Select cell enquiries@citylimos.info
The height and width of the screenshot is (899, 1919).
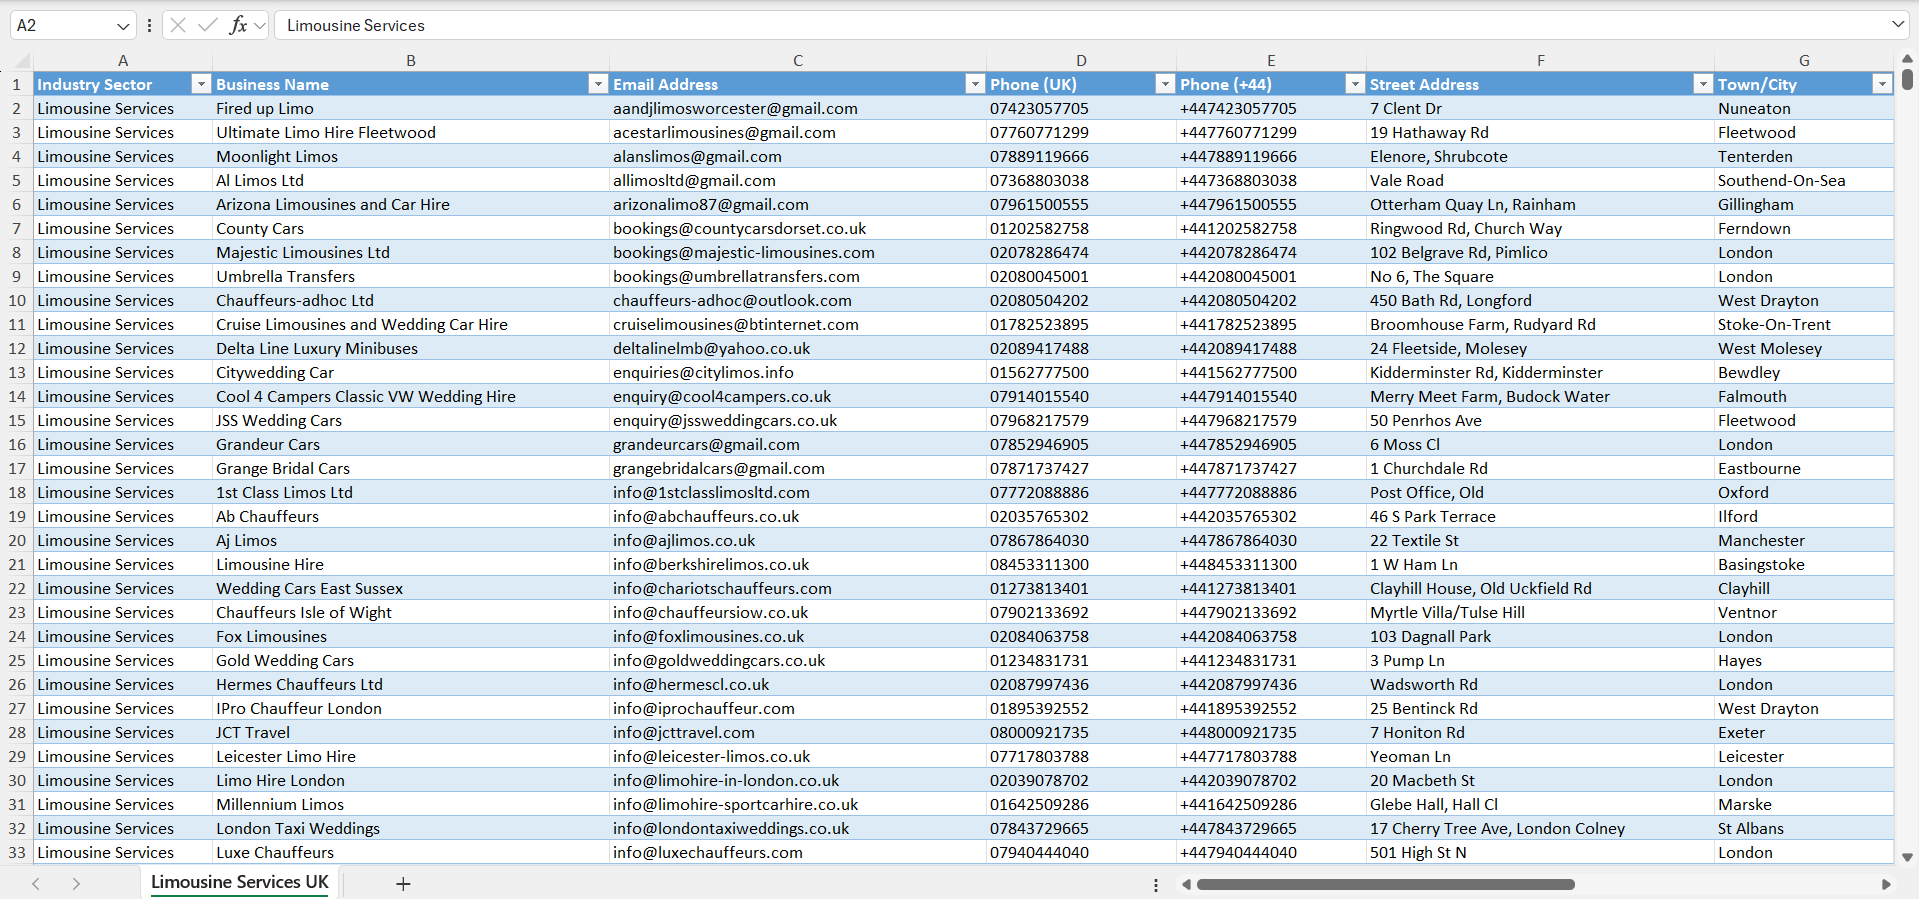[x=797, y=372]
